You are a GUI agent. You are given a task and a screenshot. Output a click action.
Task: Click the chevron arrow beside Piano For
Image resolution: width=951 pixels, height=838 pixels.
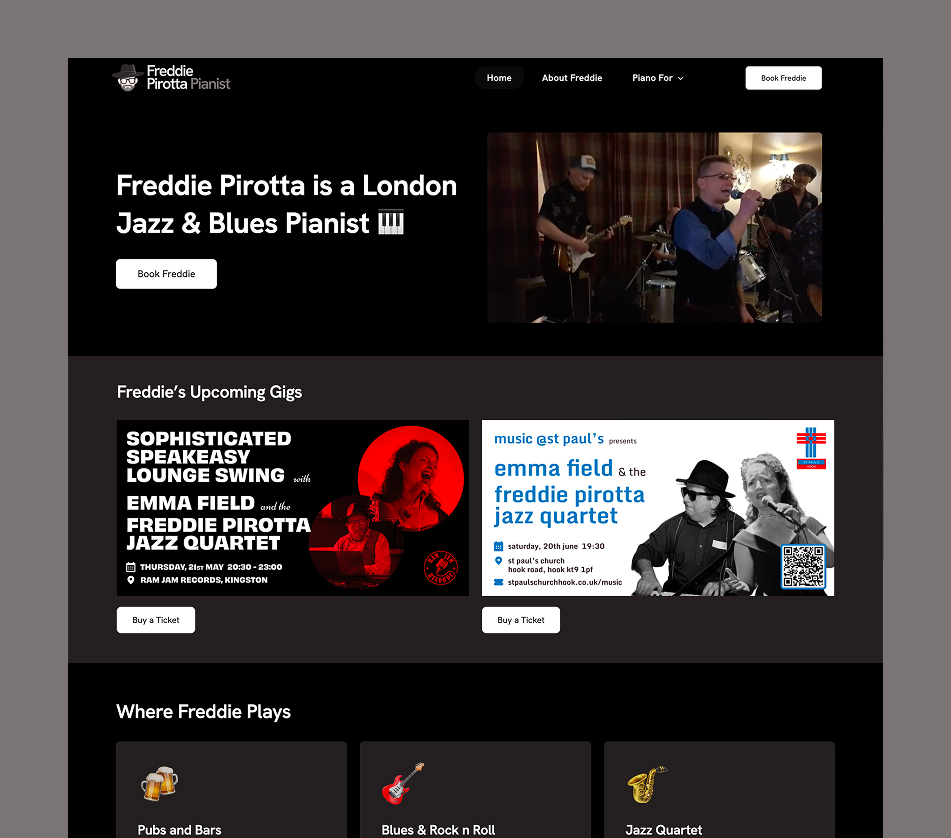coord(680,78)
